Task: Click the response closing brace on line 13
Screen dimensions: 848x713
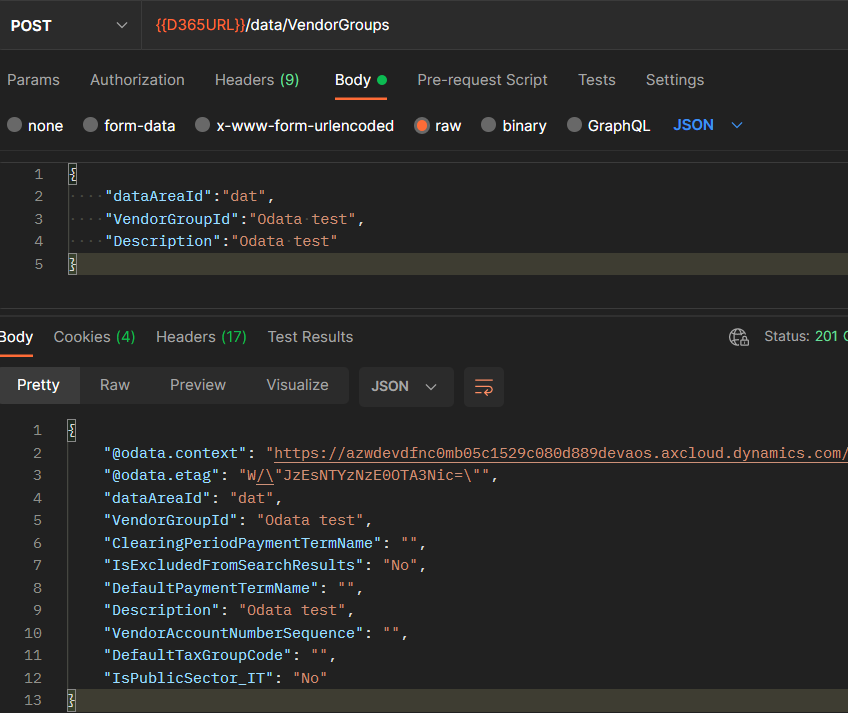Action: (71, 701)
